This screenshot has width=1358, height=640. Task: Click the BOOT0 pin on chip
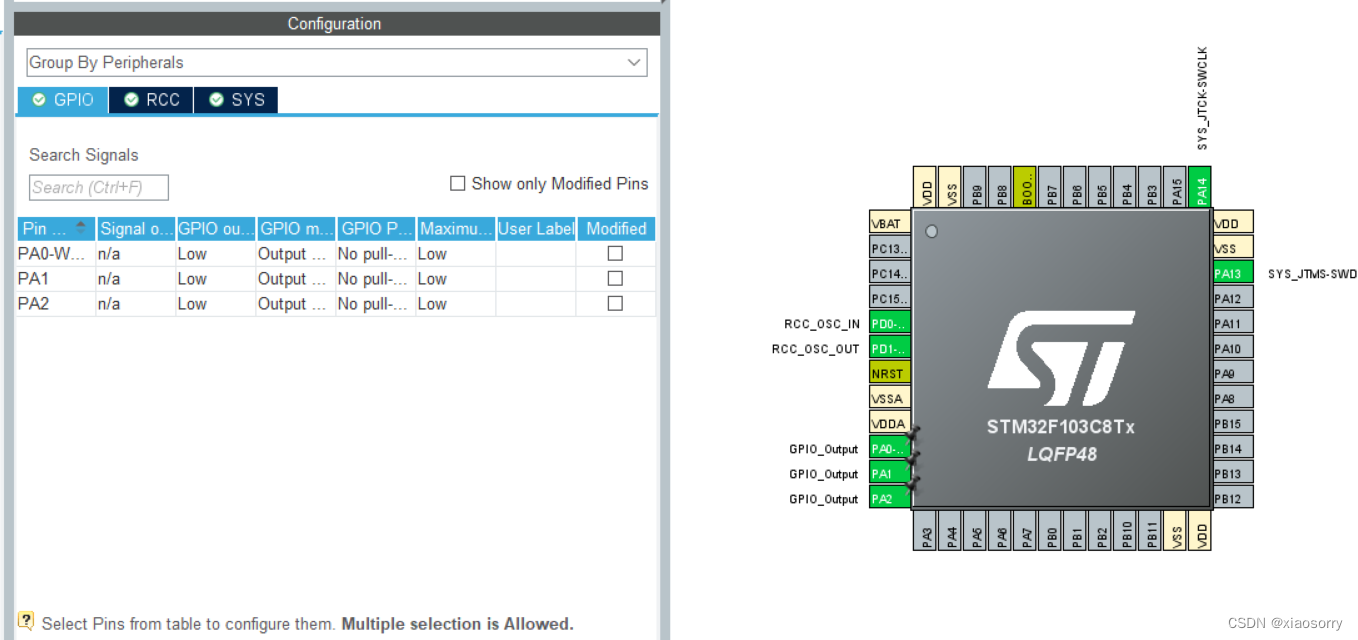1026,187
